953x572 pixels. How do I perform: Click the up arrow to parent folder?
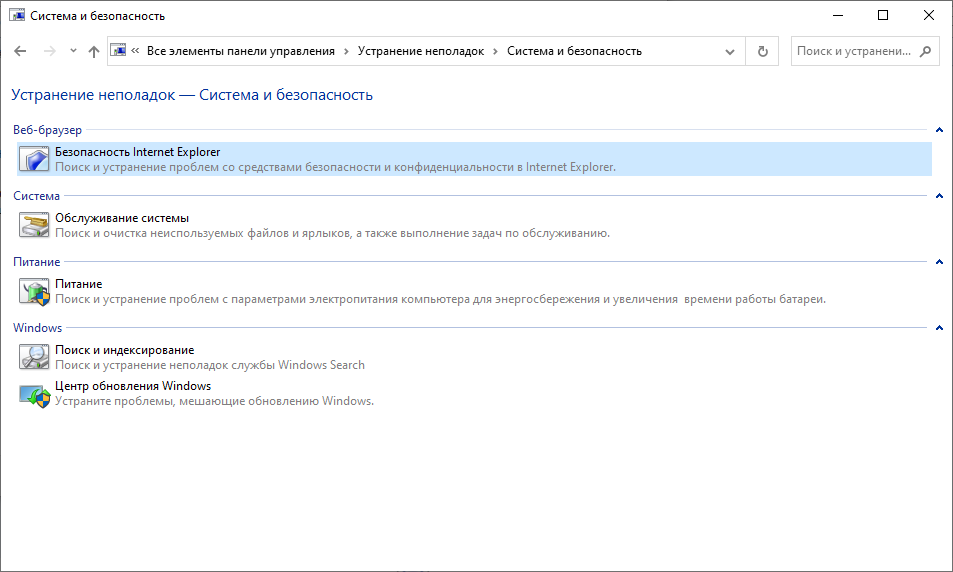pyautogui.click(x=93, y=51)
